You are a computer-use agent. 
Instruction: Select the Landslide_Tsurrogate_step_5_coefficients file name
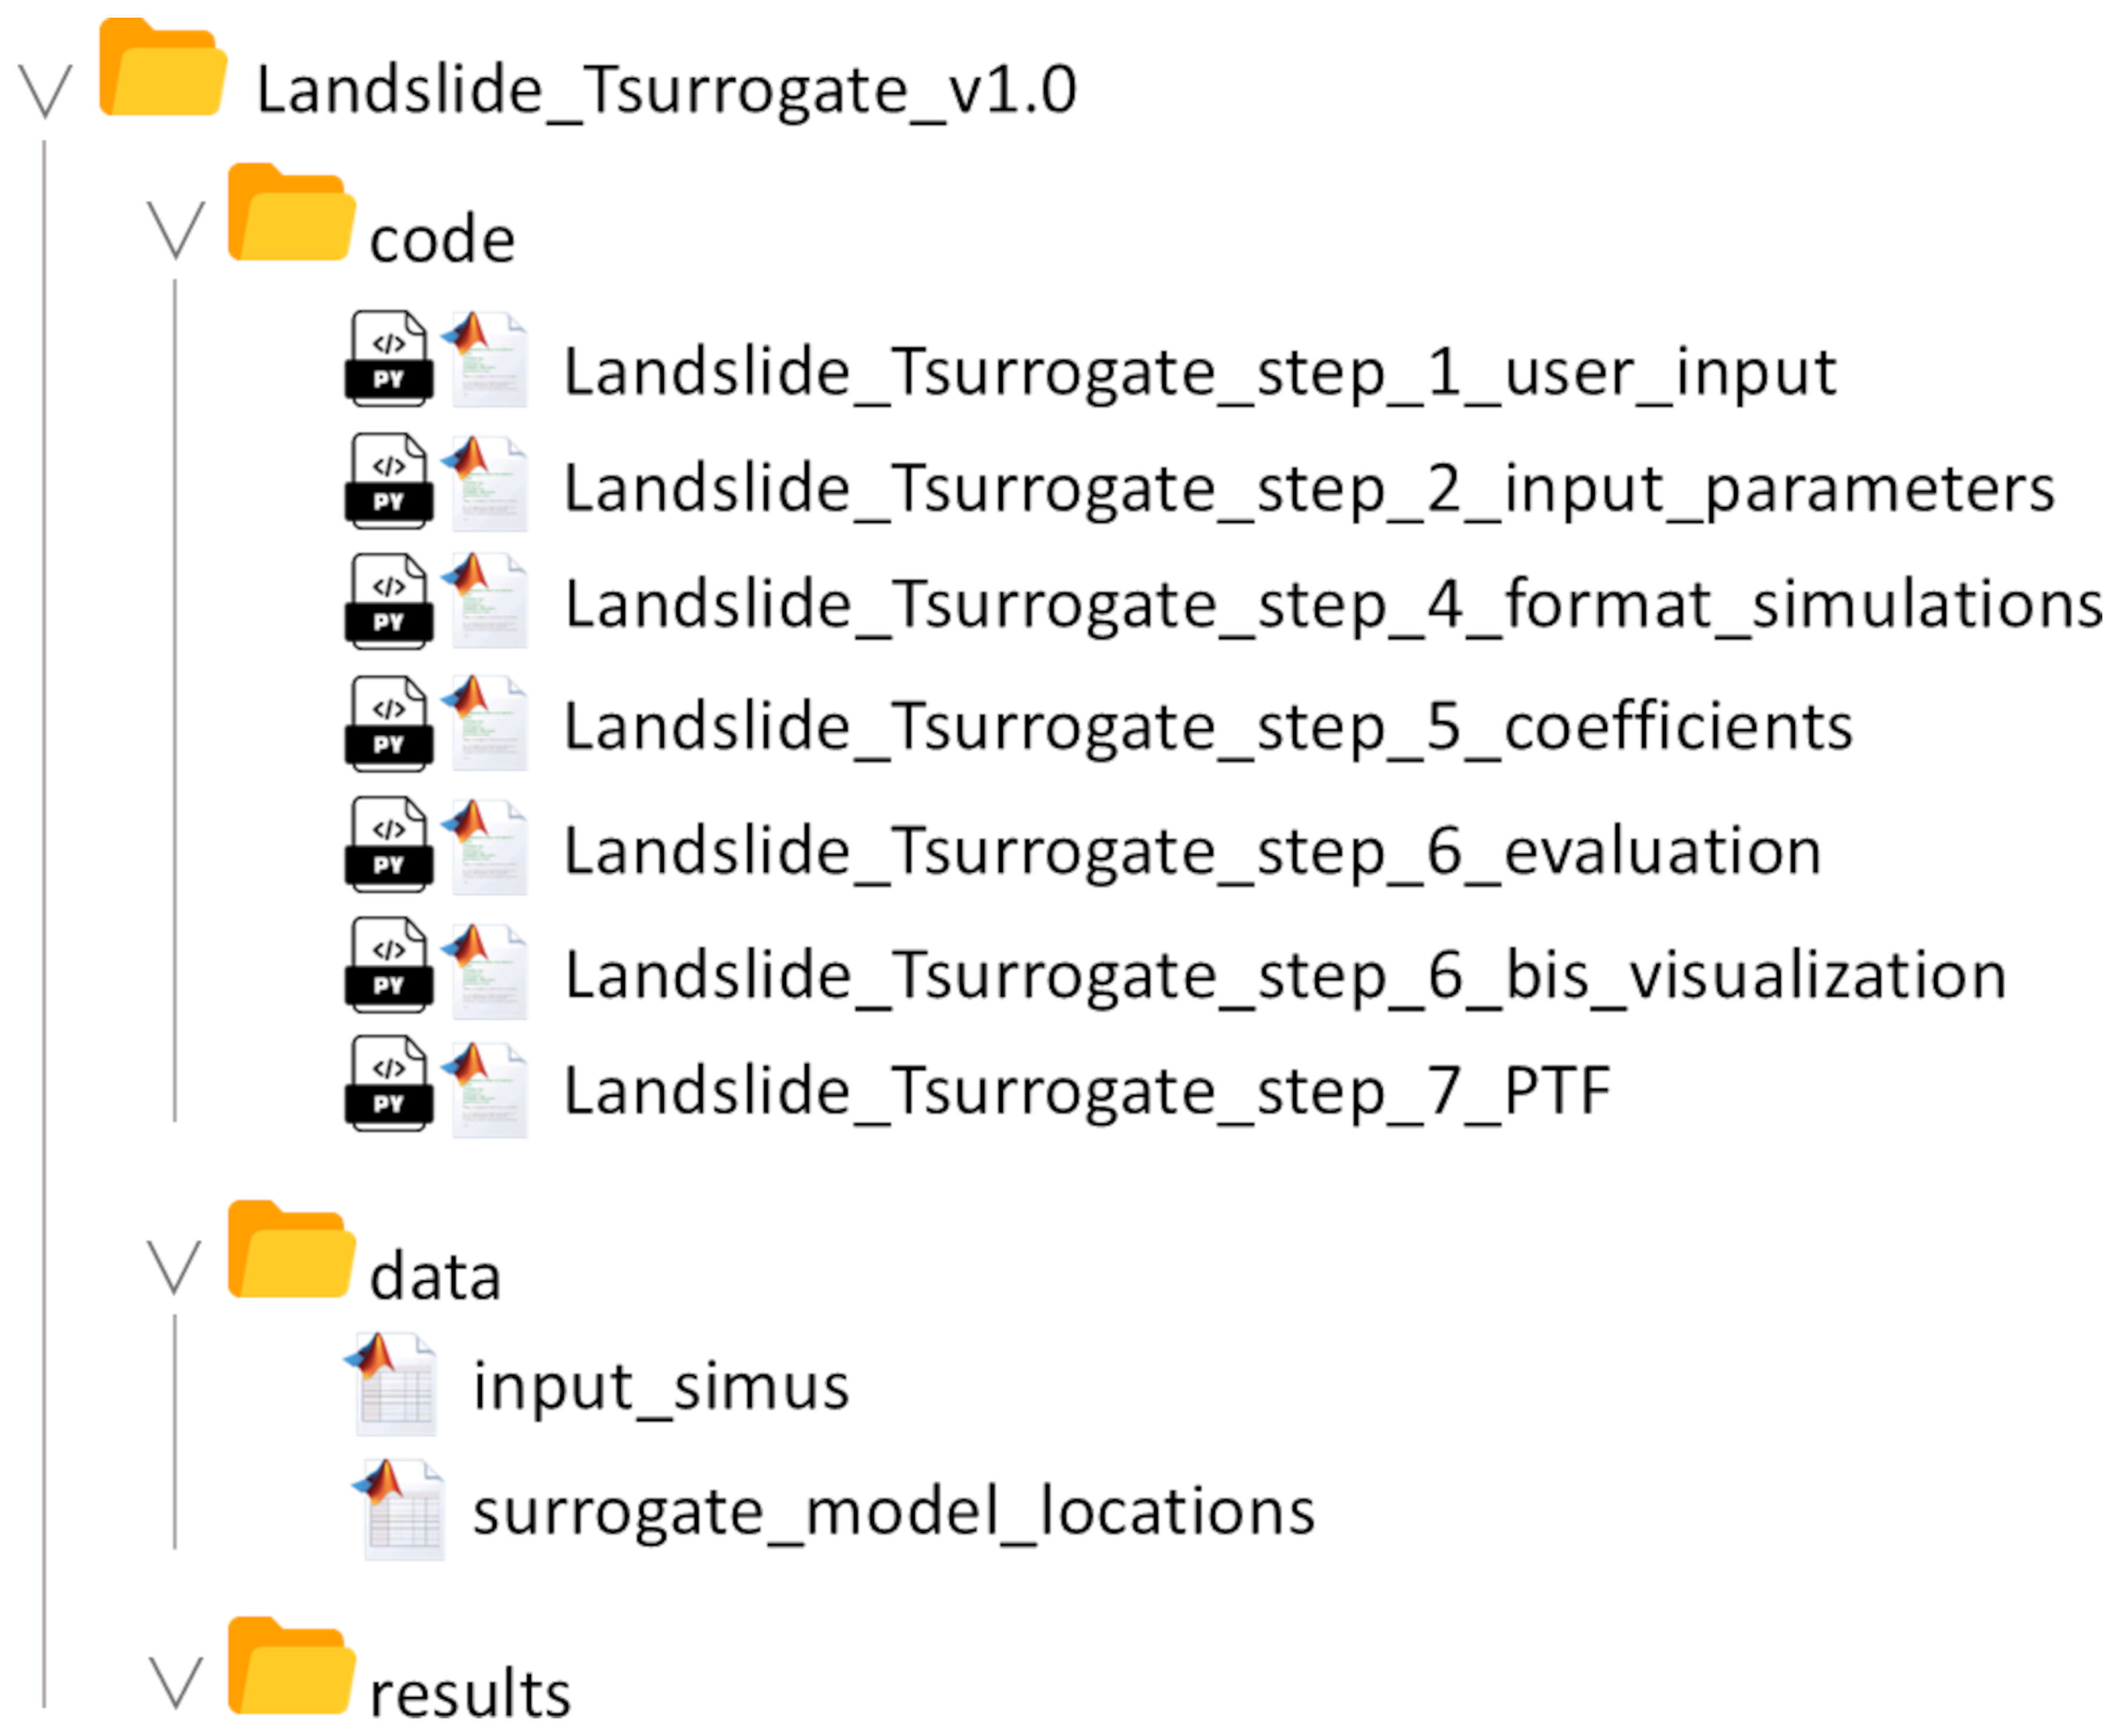1207,727
